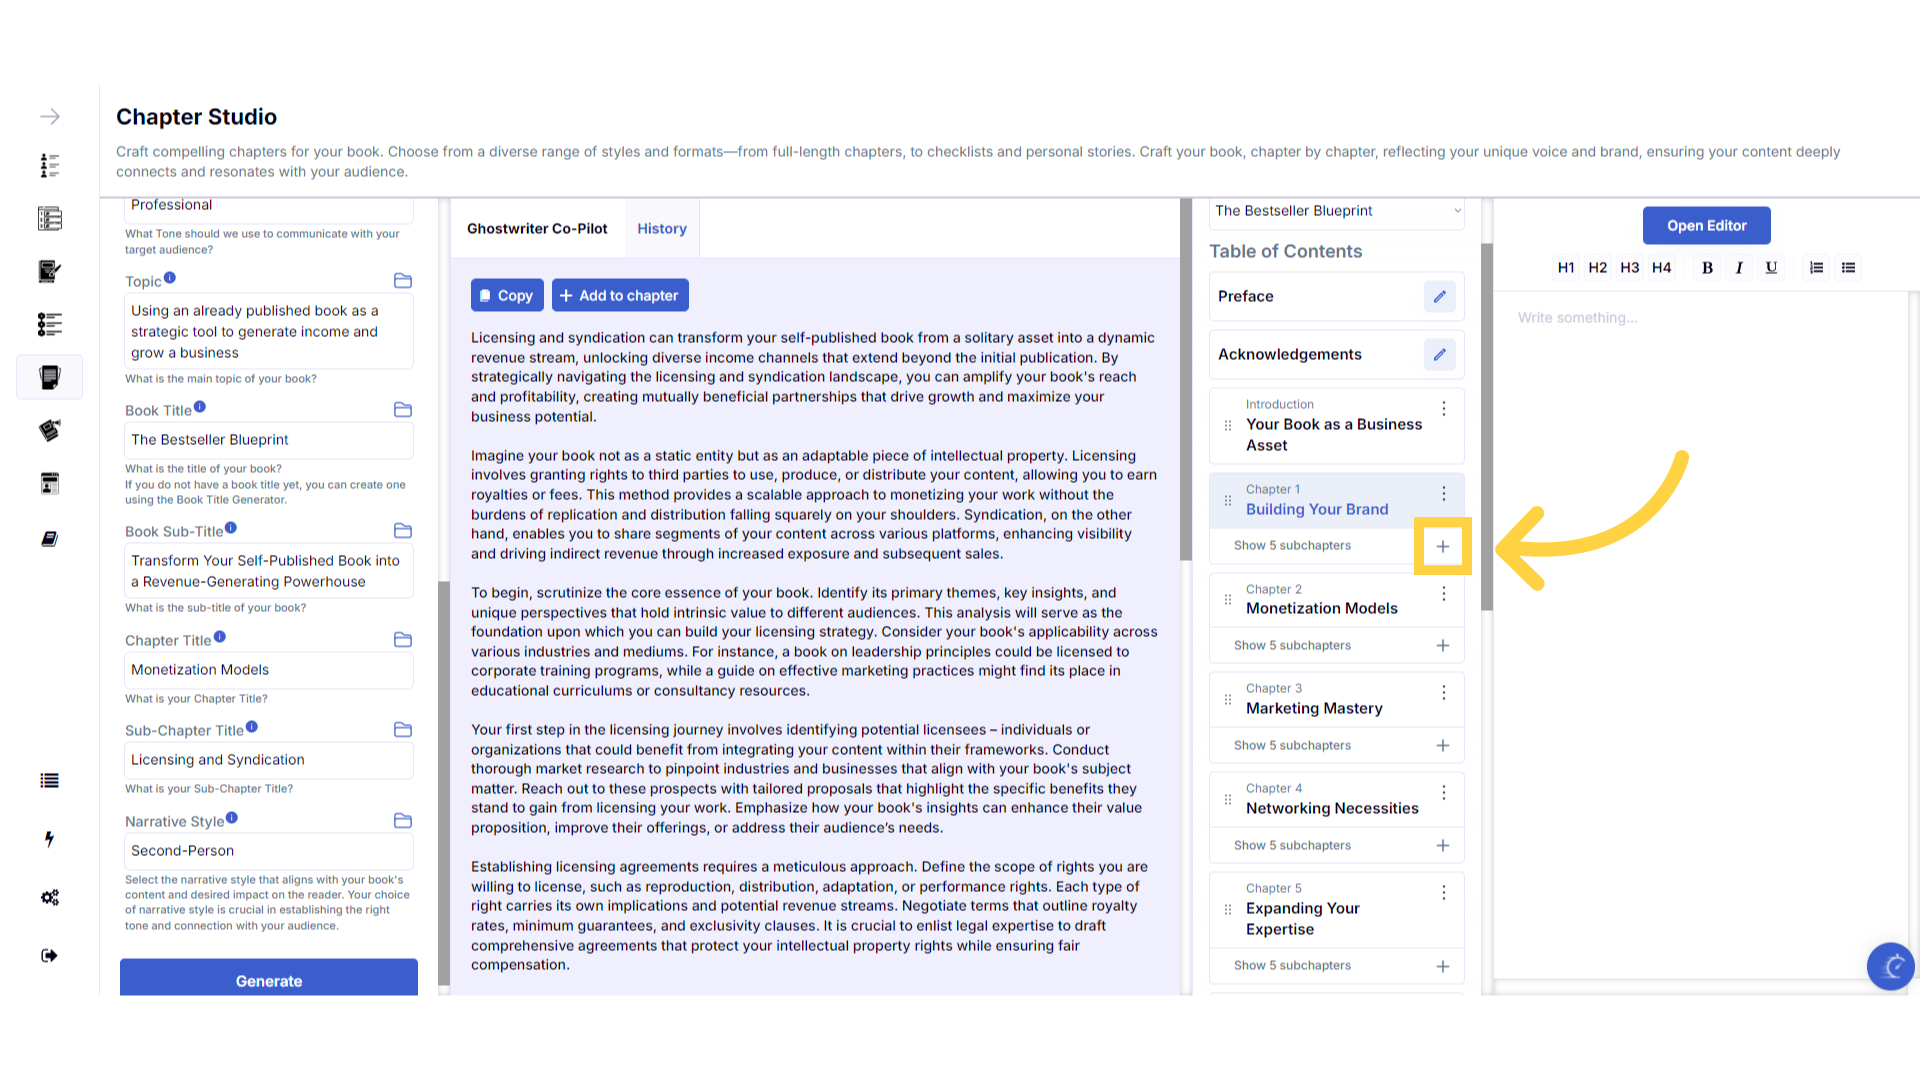Click the info icon beside Narrative Style
The image size is (1920, 1080).
(x=232, y=818)
